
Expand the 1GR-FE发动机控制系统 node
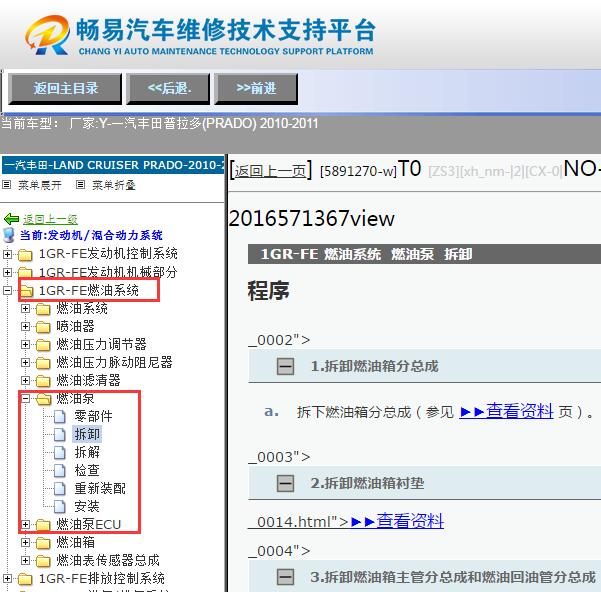pos(7,254)
